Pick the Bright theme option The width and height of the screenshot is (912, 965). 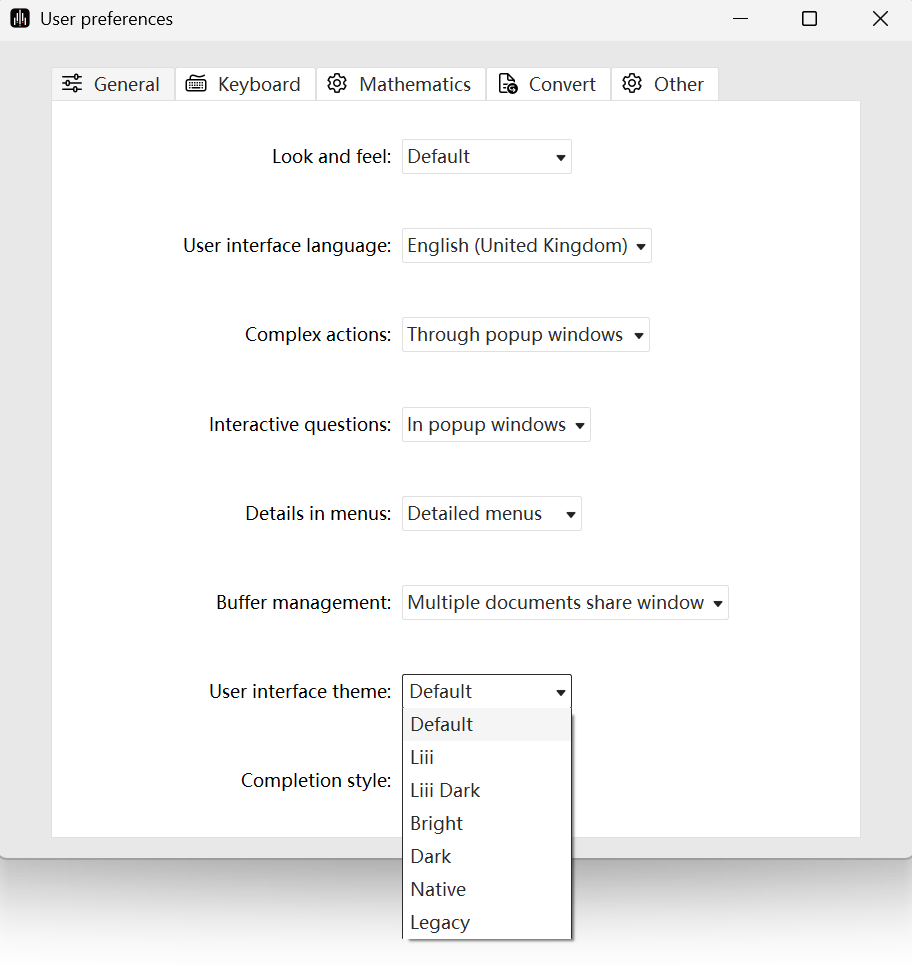click(x=436, y=823)
